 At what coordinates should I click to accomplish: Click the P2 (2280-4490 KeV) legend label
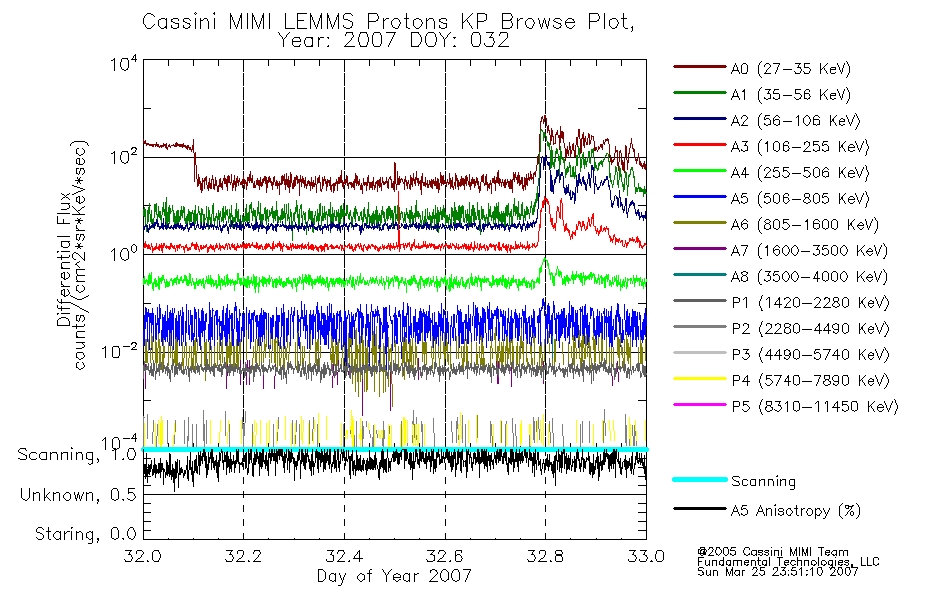810,329
